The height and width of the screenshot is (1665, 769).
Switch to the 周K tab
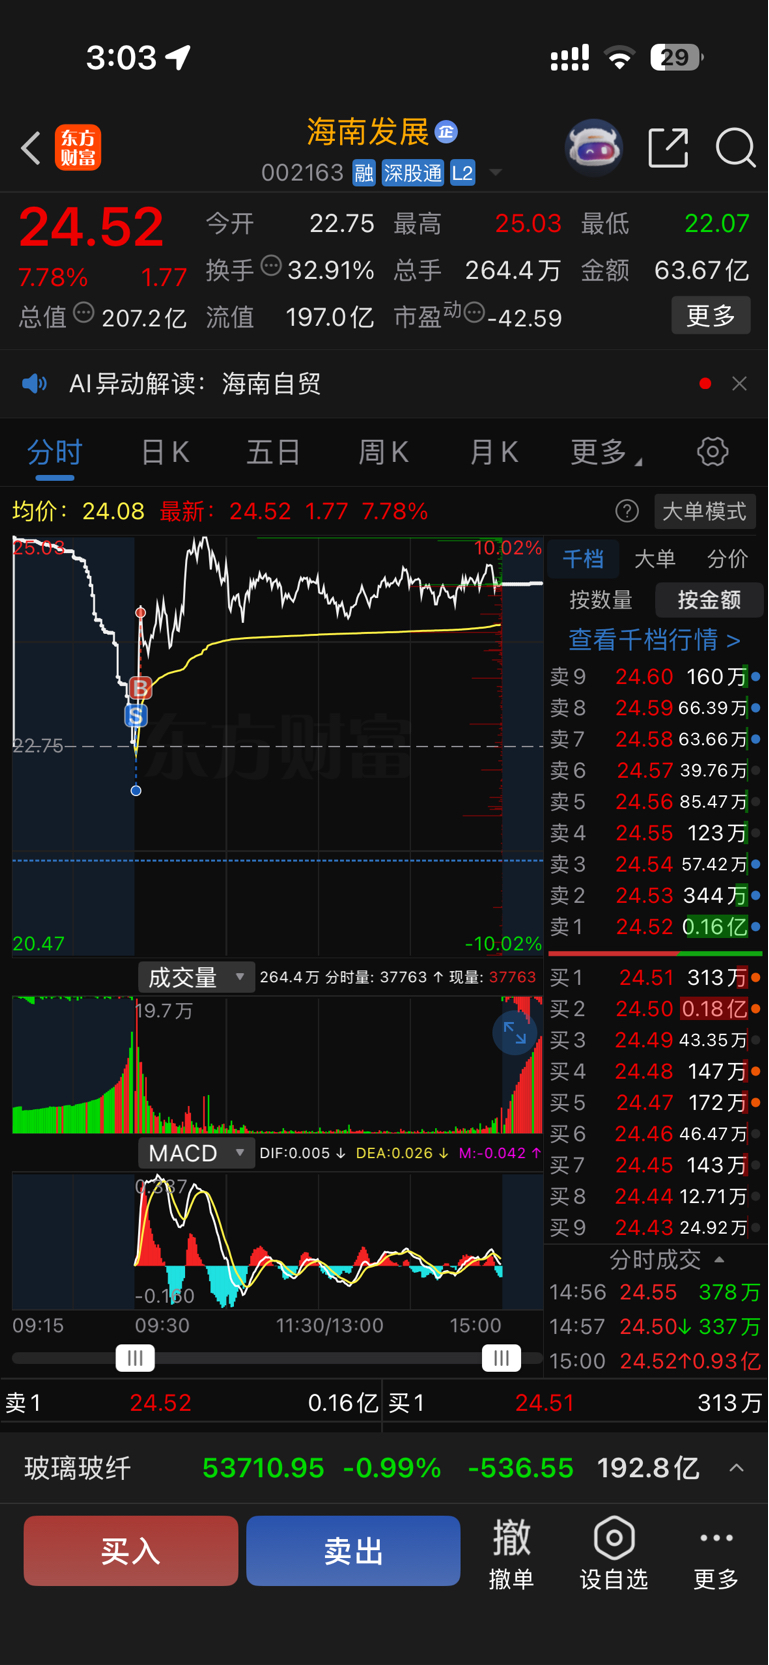pos(384,453)
